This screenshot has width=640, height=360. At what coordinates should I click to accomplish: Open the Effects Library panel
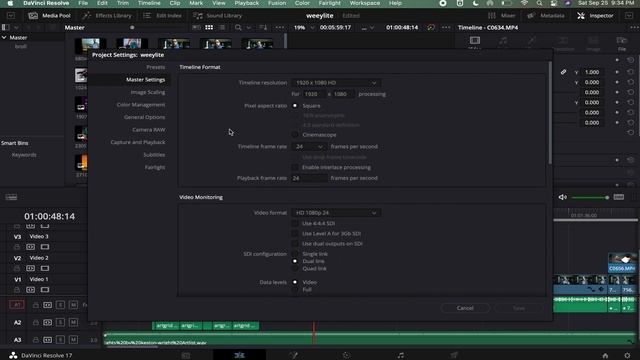pos(107,16)
